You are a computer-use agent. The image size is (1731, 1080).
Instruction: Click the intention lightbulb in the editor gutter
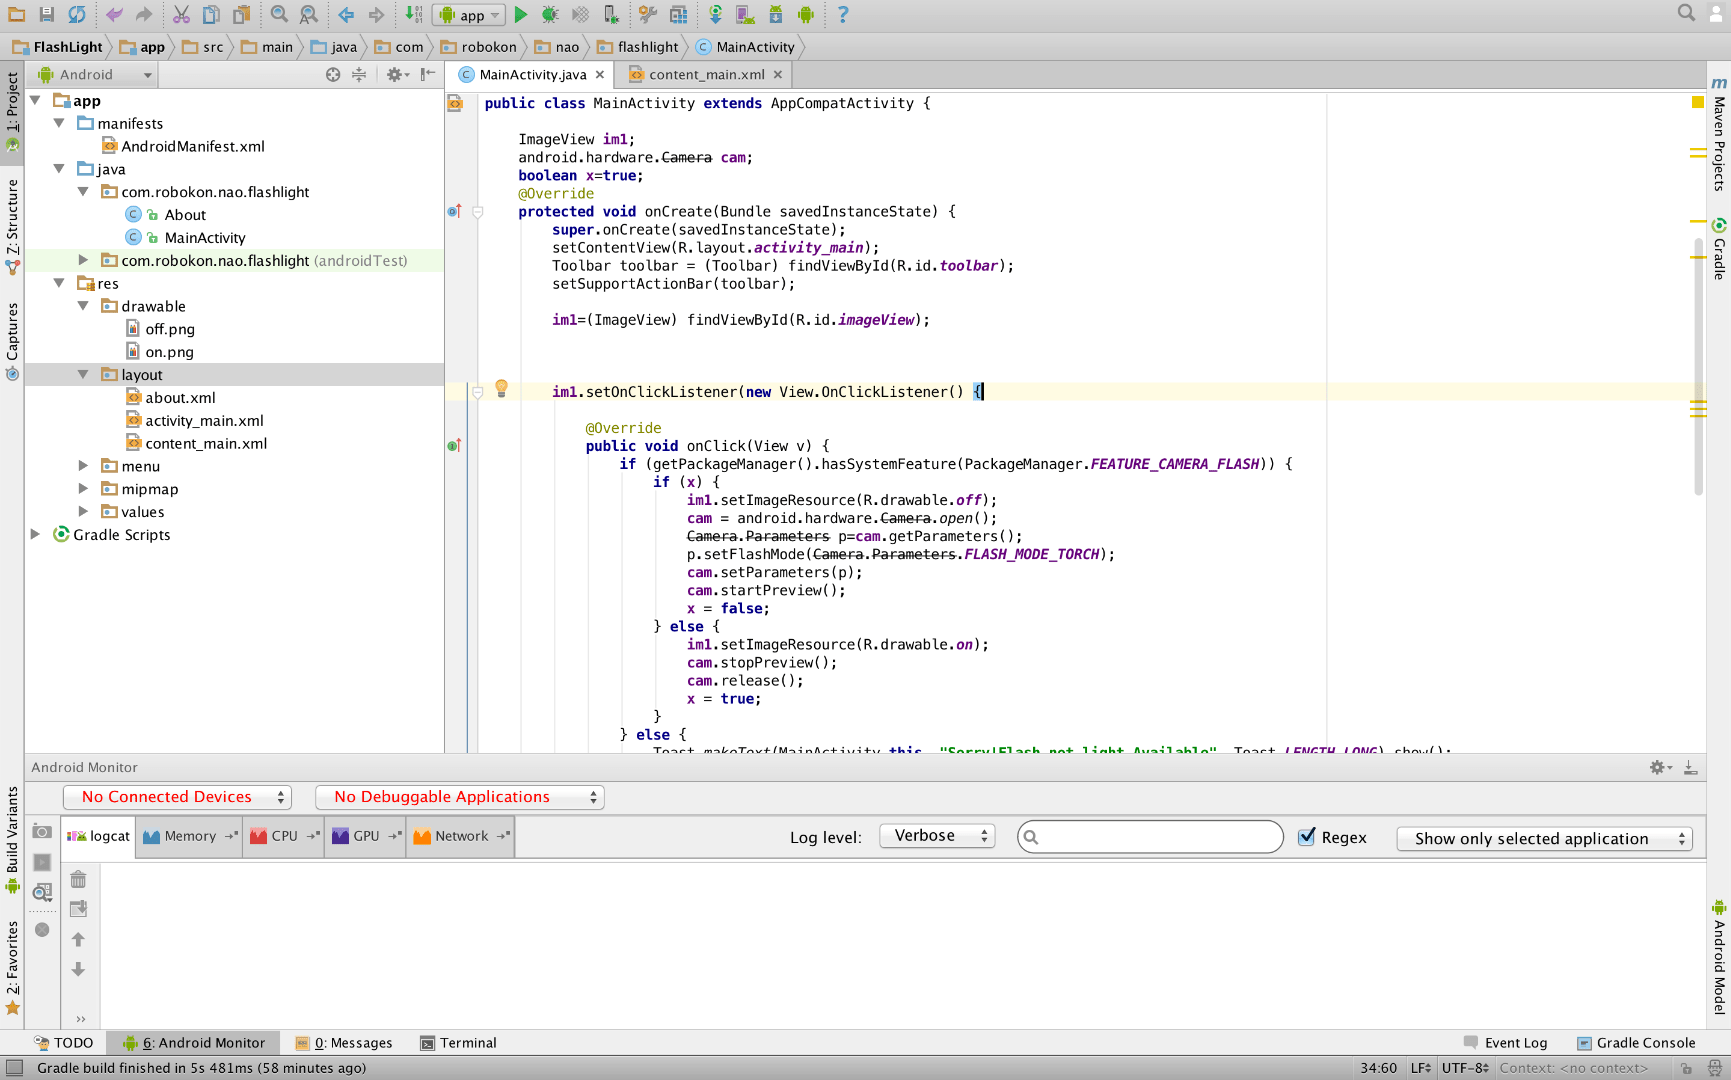click(x=501, y=389)
